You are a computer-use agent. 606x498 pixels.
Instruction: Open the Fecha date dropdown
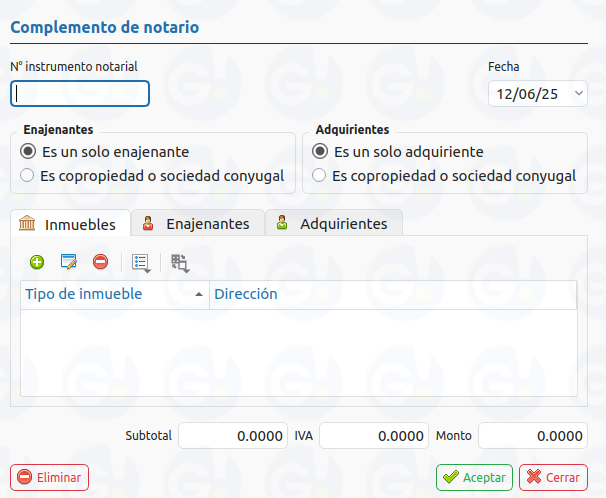click(x=579, y=93)
